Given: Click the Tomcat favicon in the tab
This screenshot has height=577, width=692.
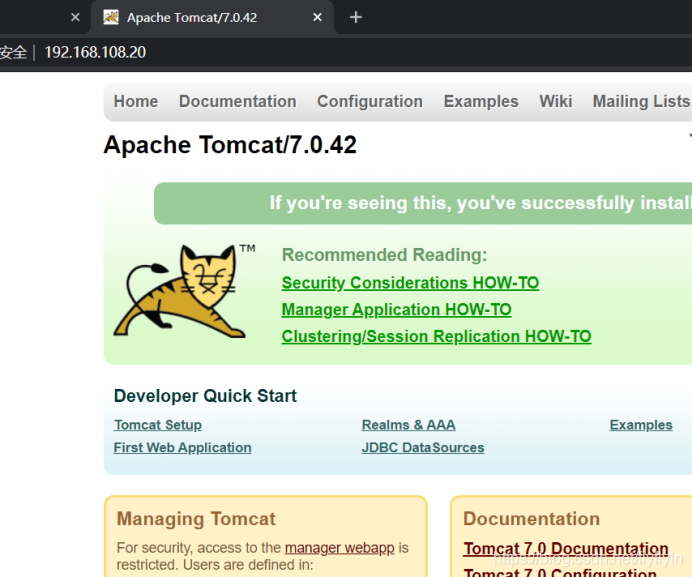Looking at the screenshot, I should point(111,17).
